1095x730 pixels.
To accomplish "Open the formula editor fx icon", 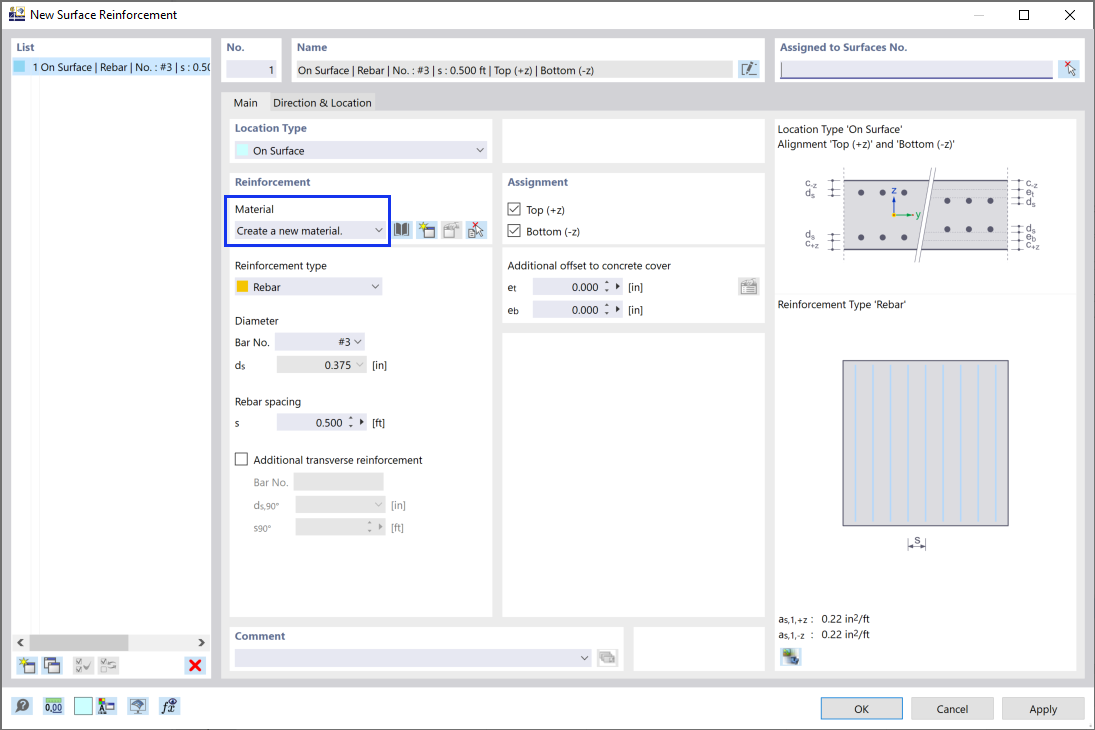I will click(169, 706).
